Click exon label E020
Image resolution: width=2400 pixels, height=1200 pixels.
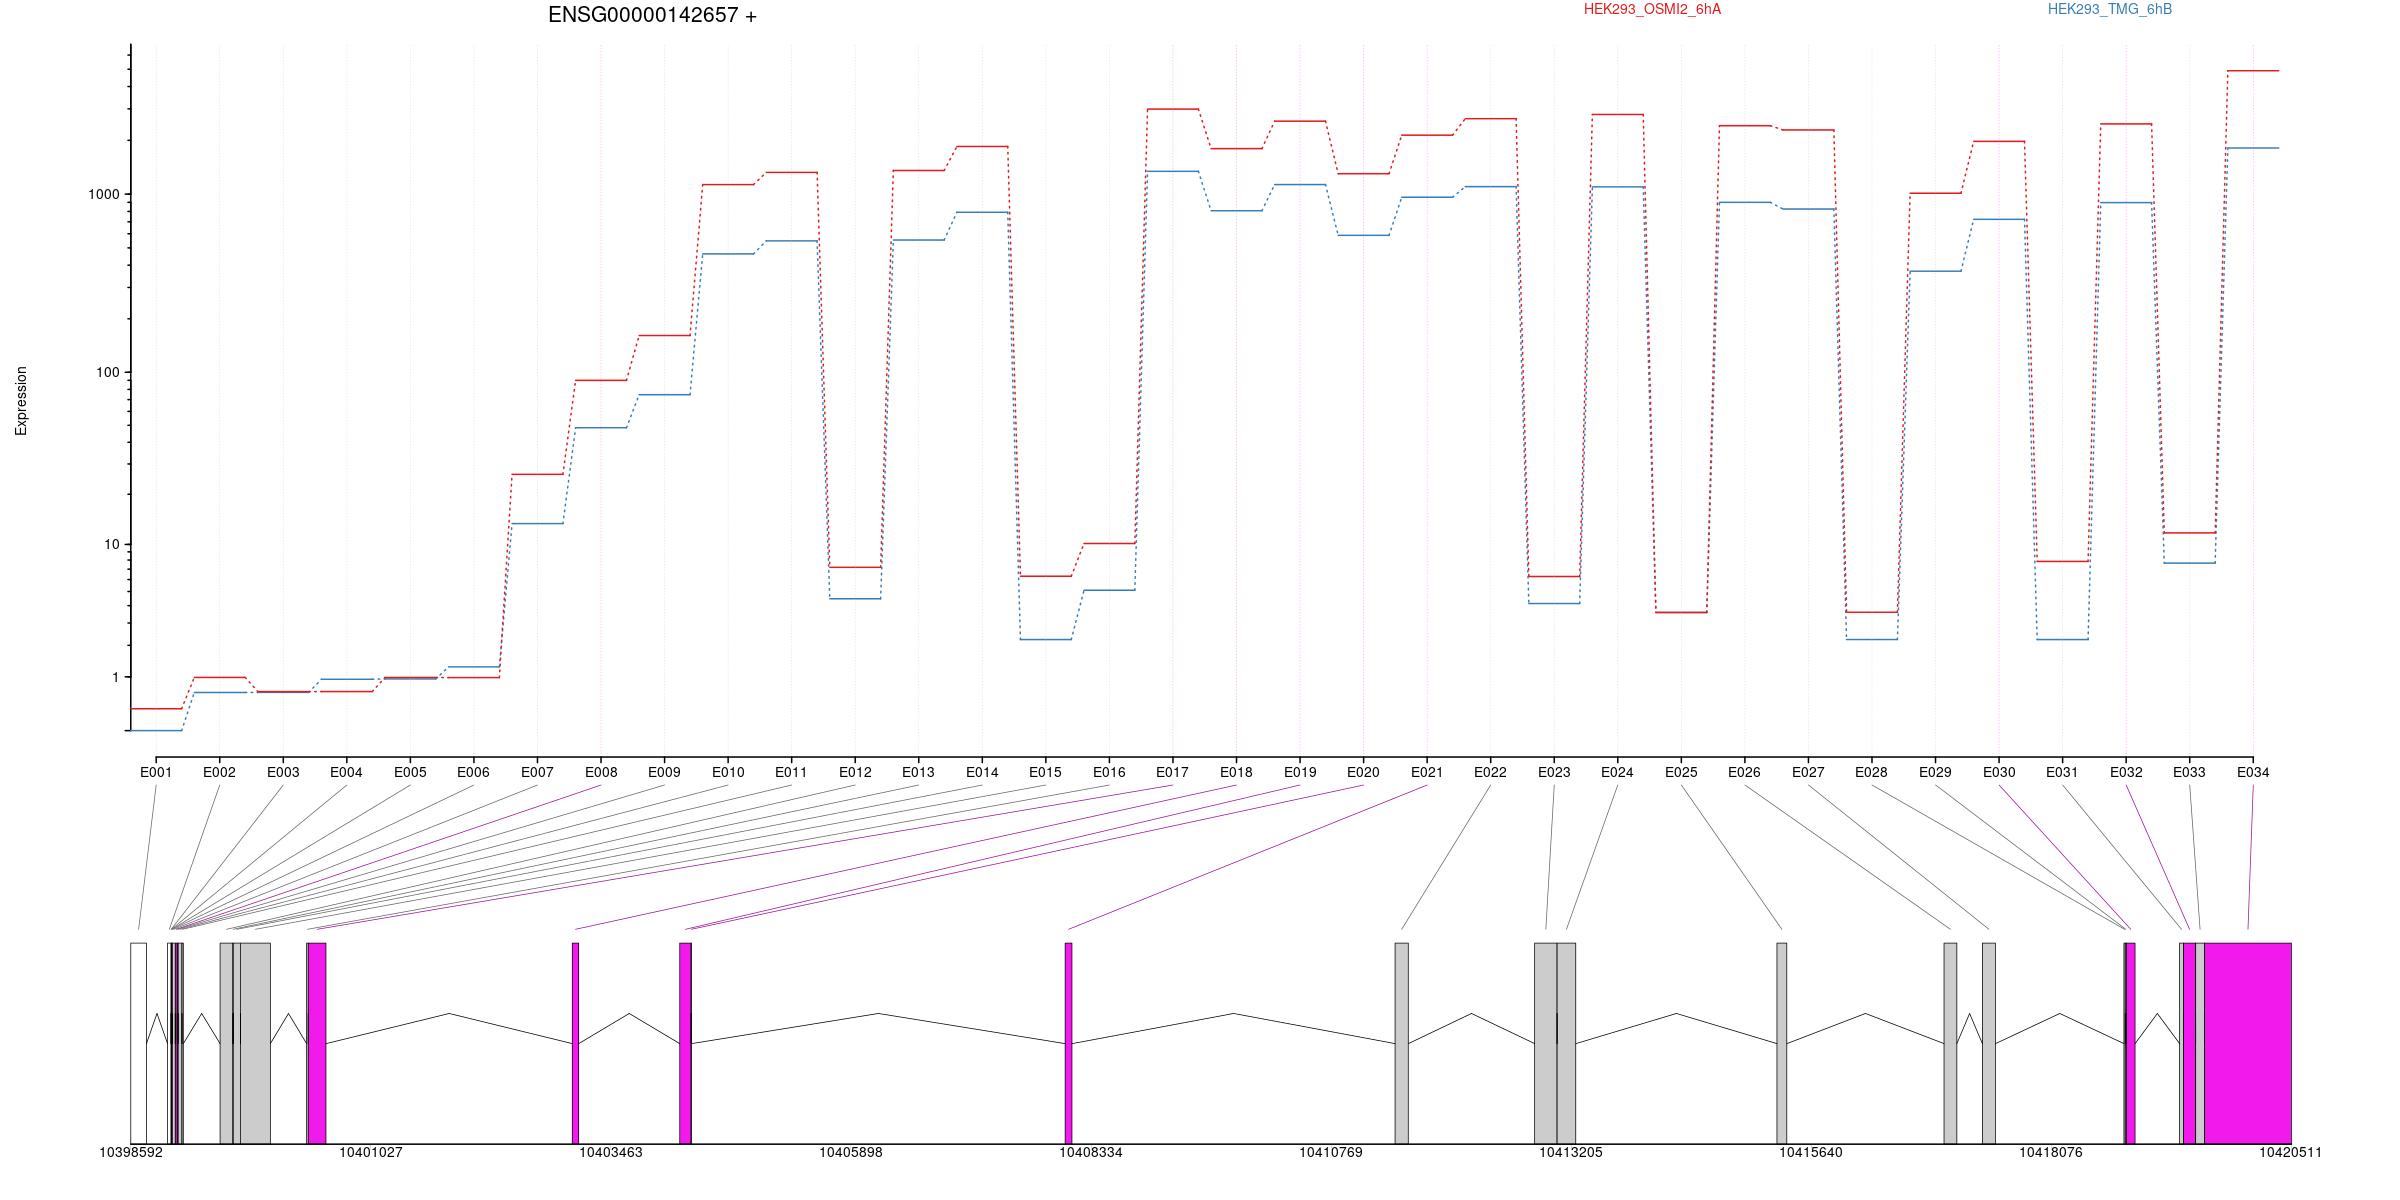pyautogui.click(x=1363, y=772)
